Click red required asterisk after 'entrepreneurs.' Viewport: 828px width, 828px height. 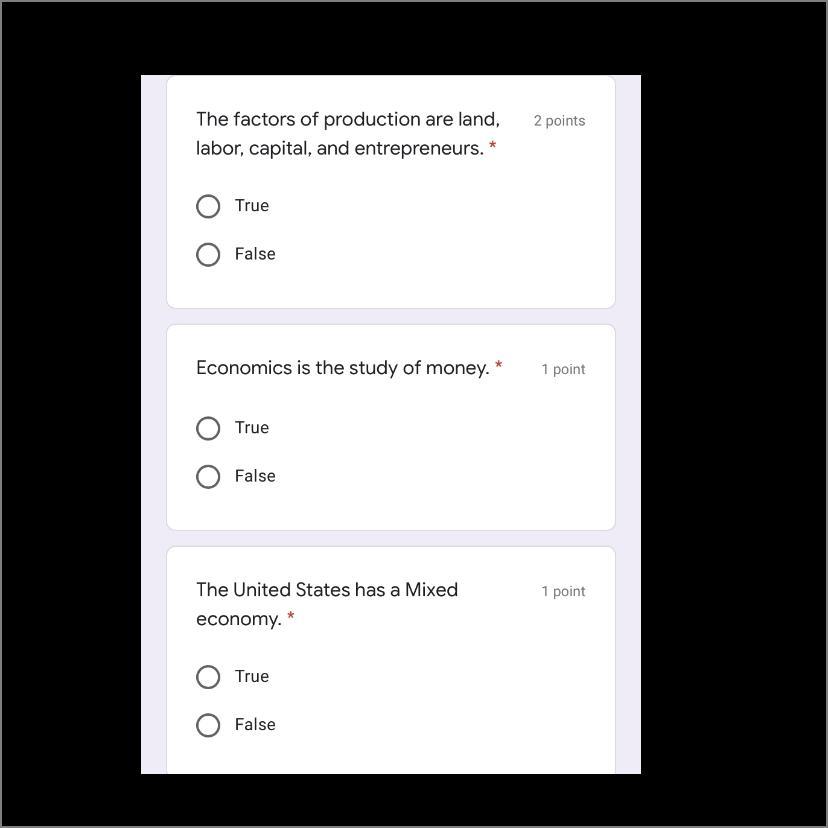pyautogui.click(x=493, y=145)
